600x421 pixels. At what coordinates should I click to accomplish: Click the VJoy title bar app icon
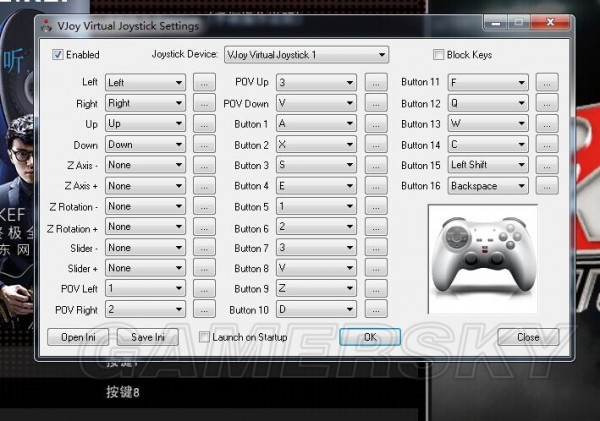click(46, 26)
